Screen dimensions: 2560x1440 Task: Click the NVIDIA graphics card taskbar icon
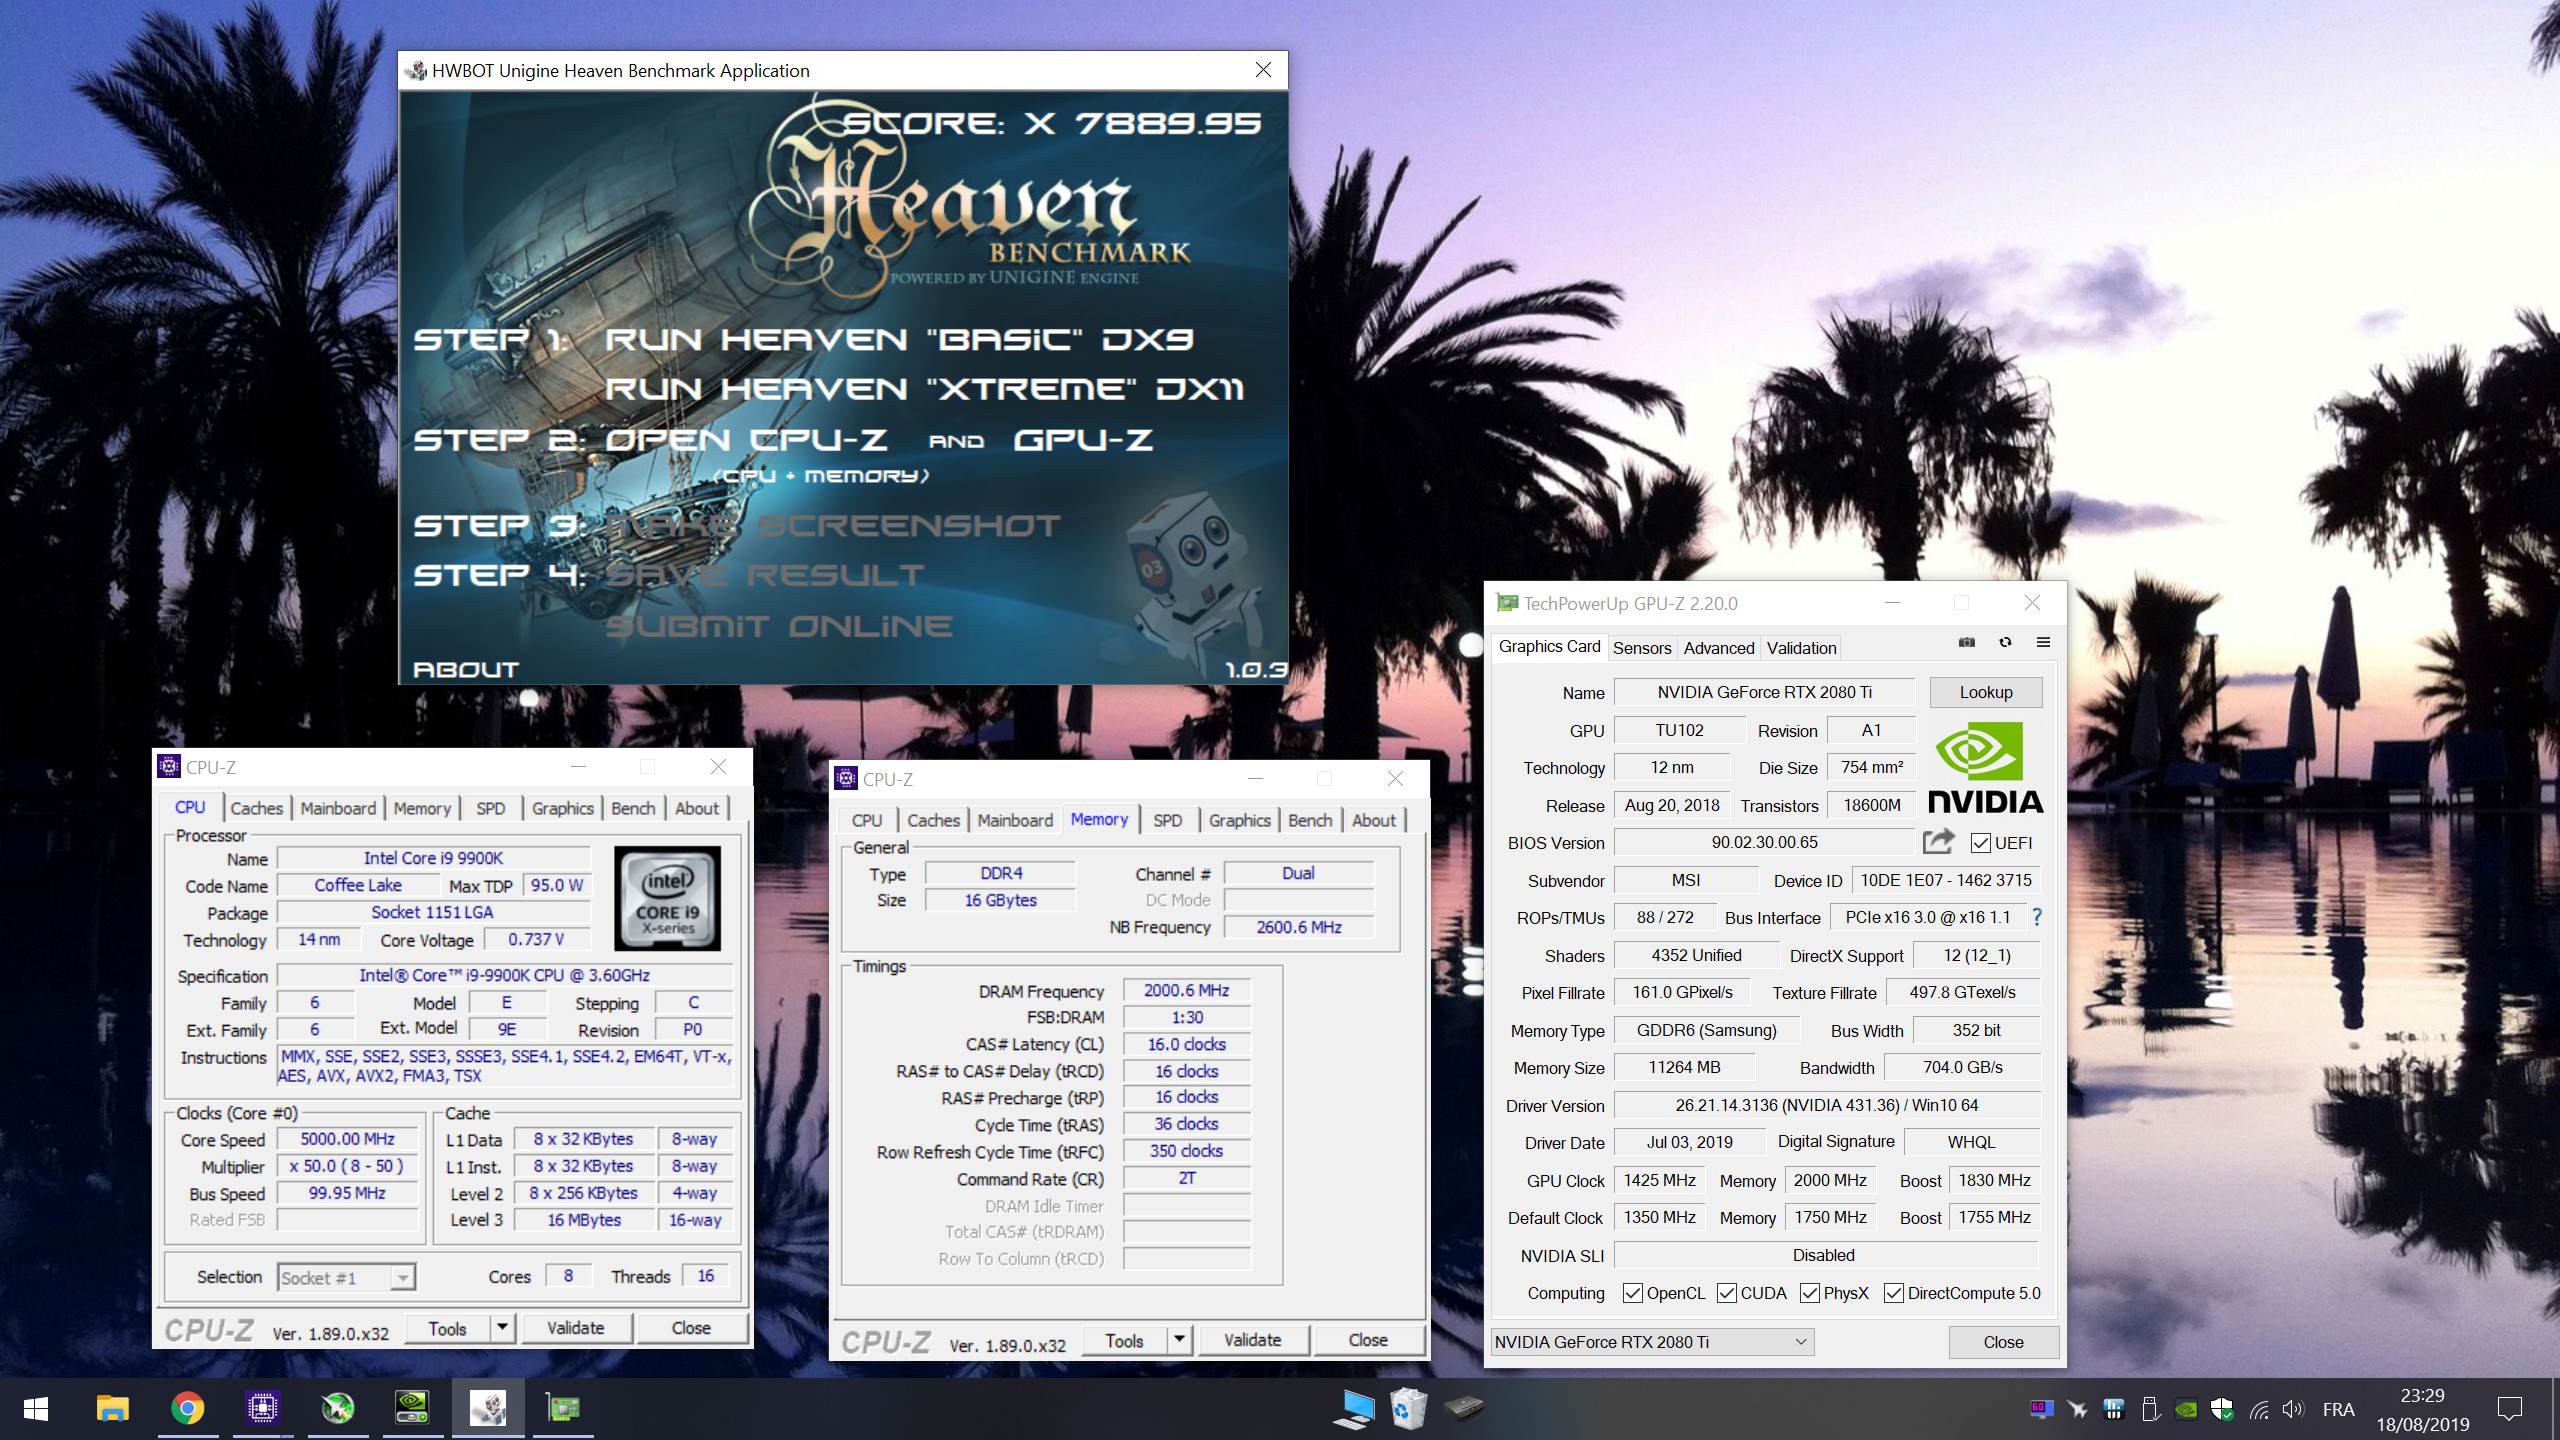click(413, 1409)
